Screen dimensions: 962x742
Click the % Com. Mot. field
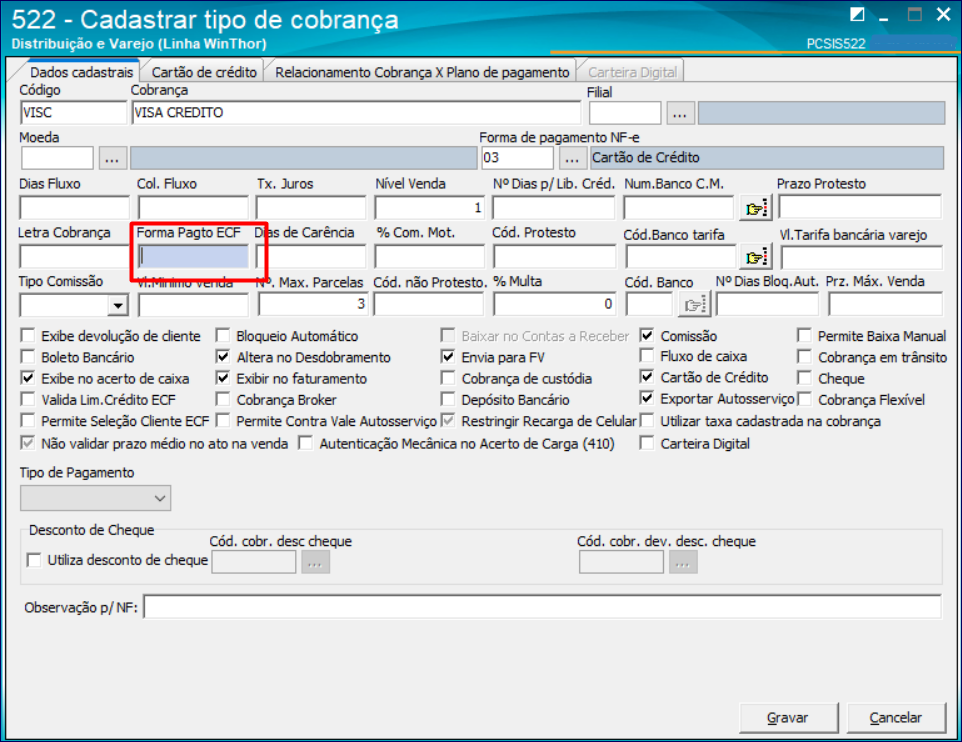(429, 257)
